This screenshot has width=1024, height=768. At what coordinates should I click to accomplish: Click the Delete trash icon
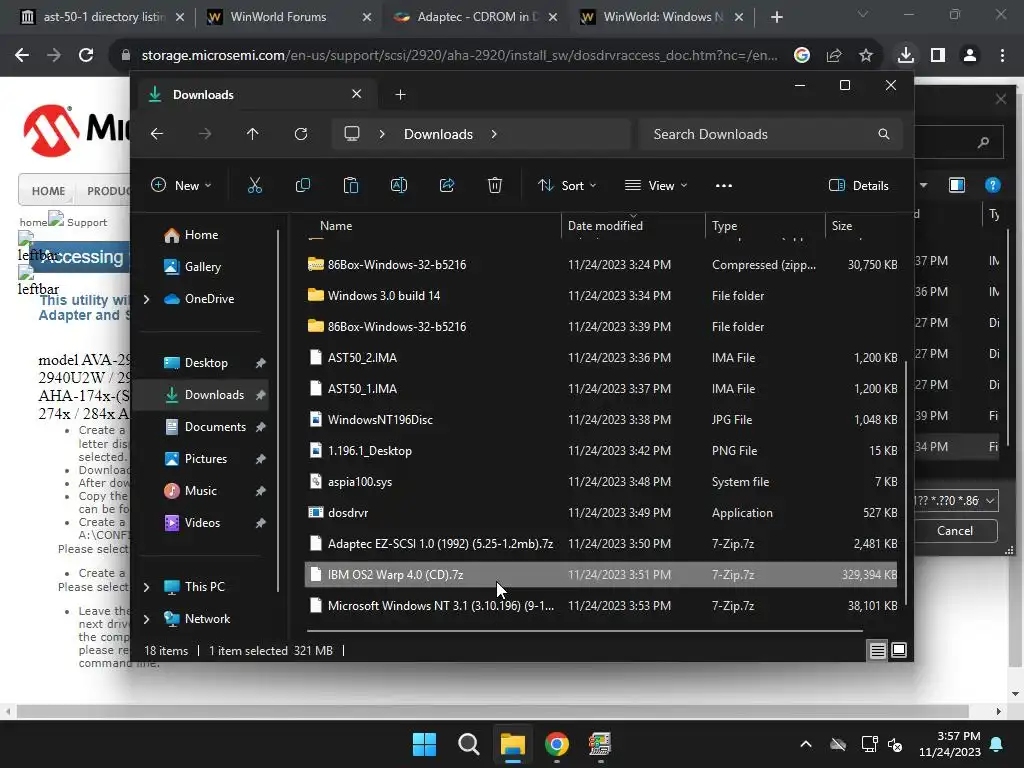point(495,185)
